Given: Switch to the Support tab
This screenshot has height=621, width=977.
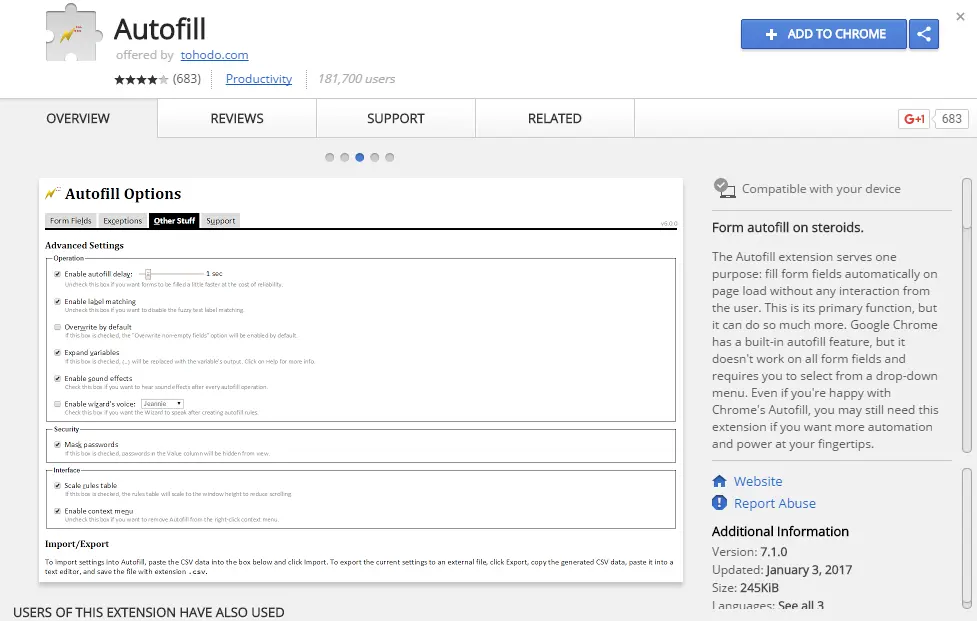Looking at the screenshot, I should 396,118.
